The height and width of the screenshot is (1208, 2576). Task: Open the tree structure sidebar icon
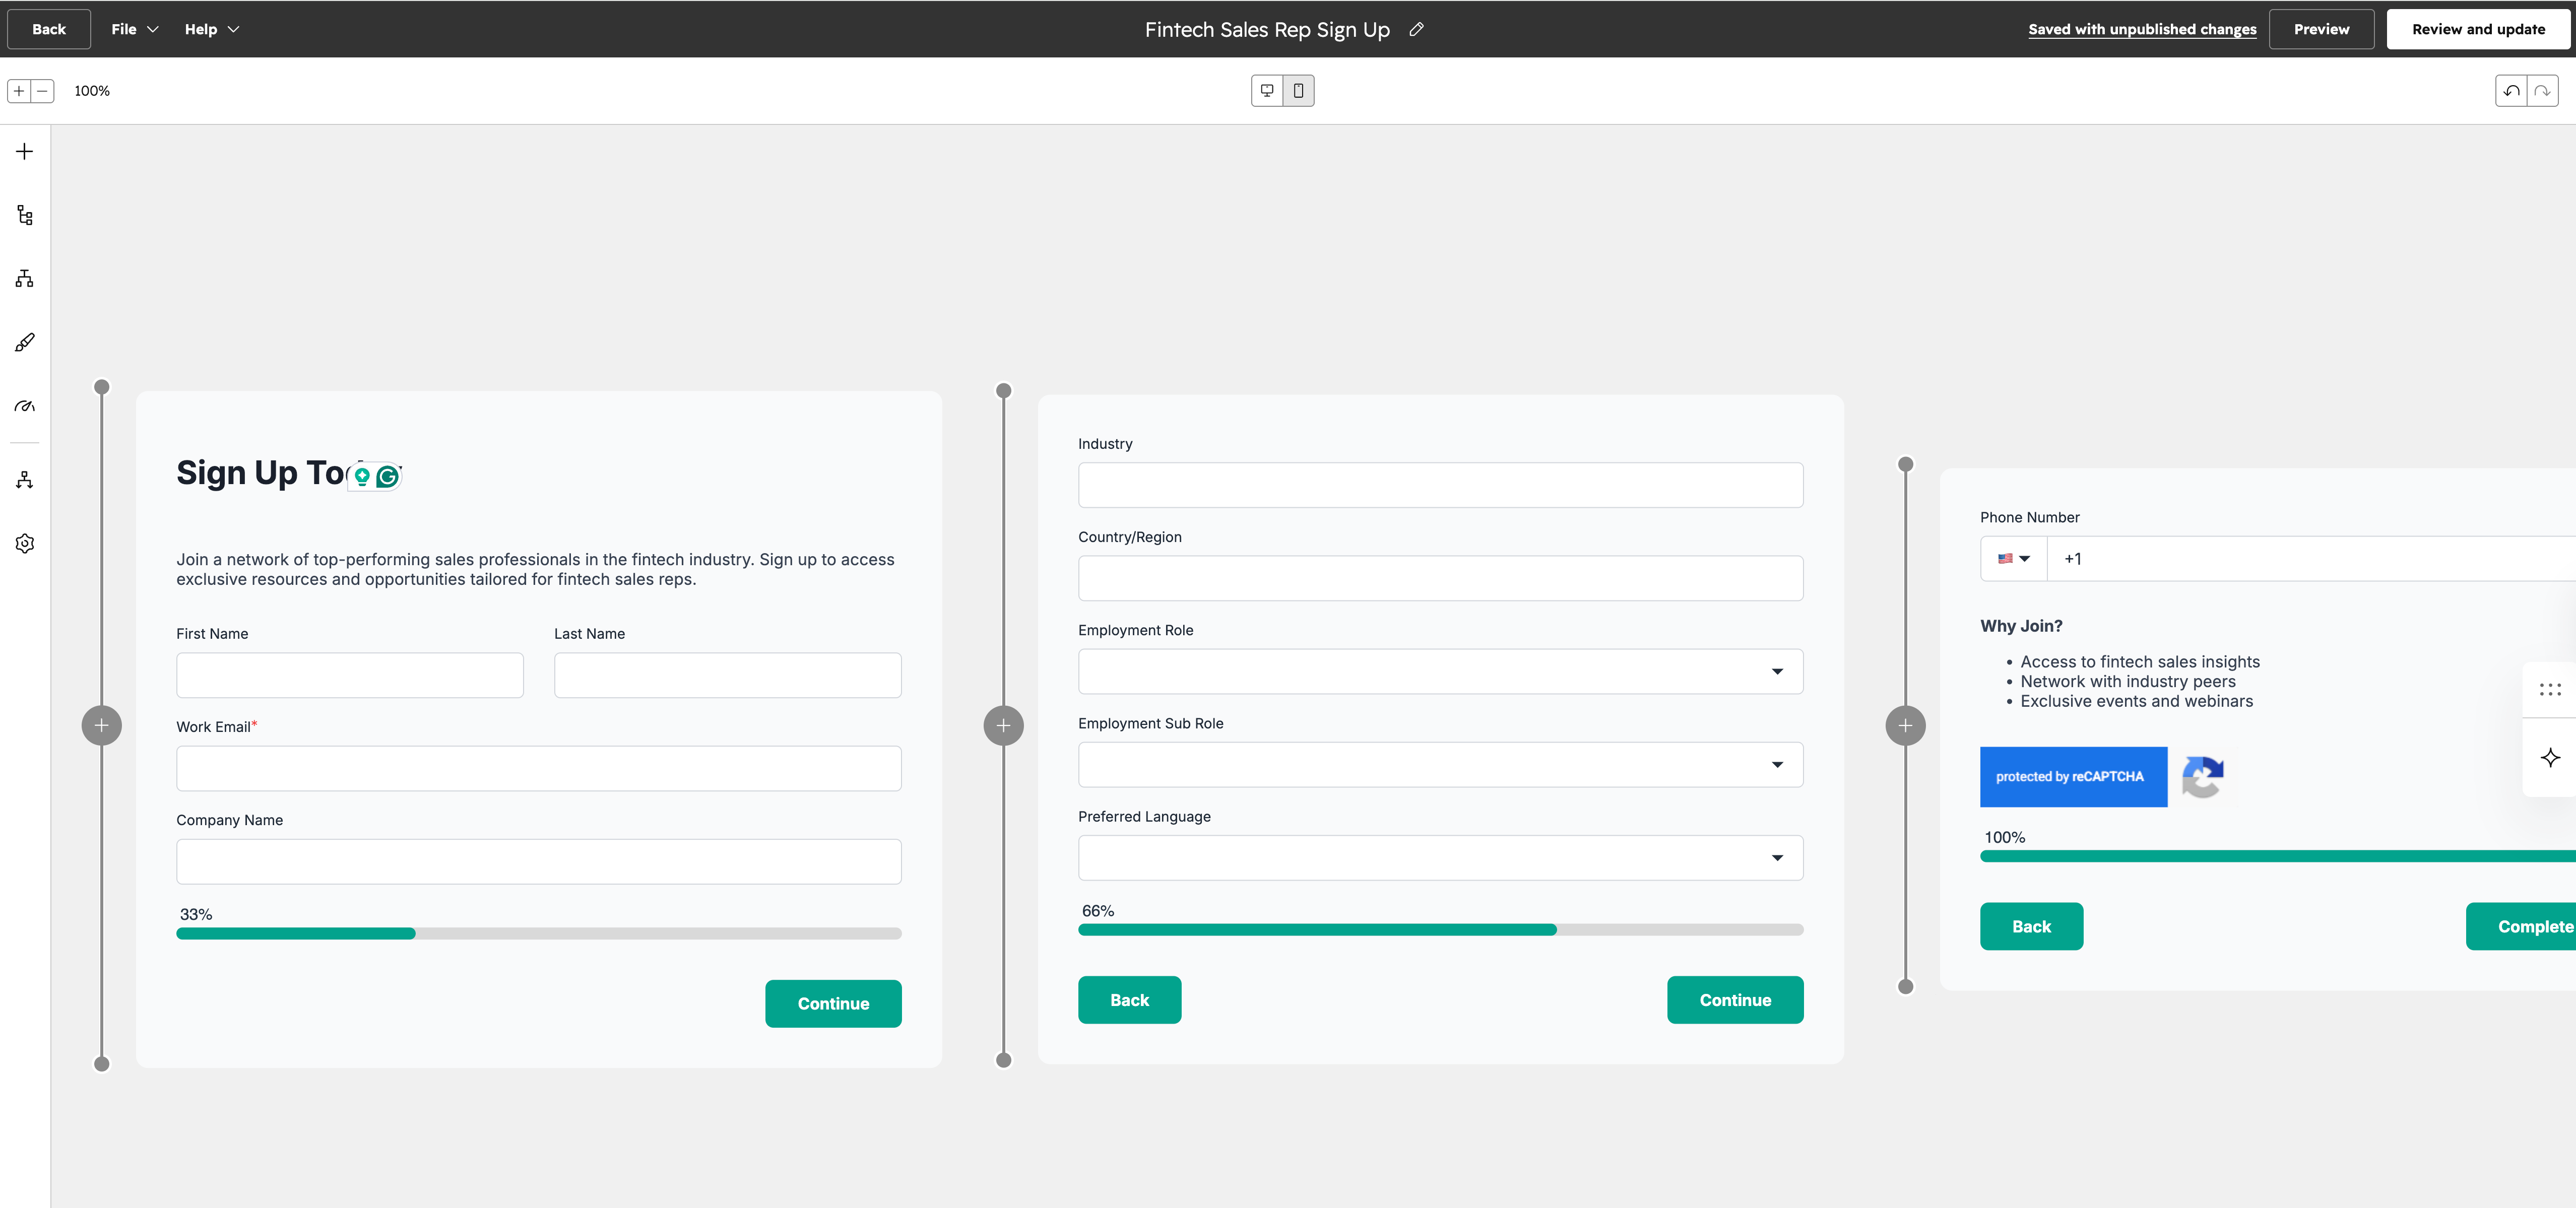25,215
